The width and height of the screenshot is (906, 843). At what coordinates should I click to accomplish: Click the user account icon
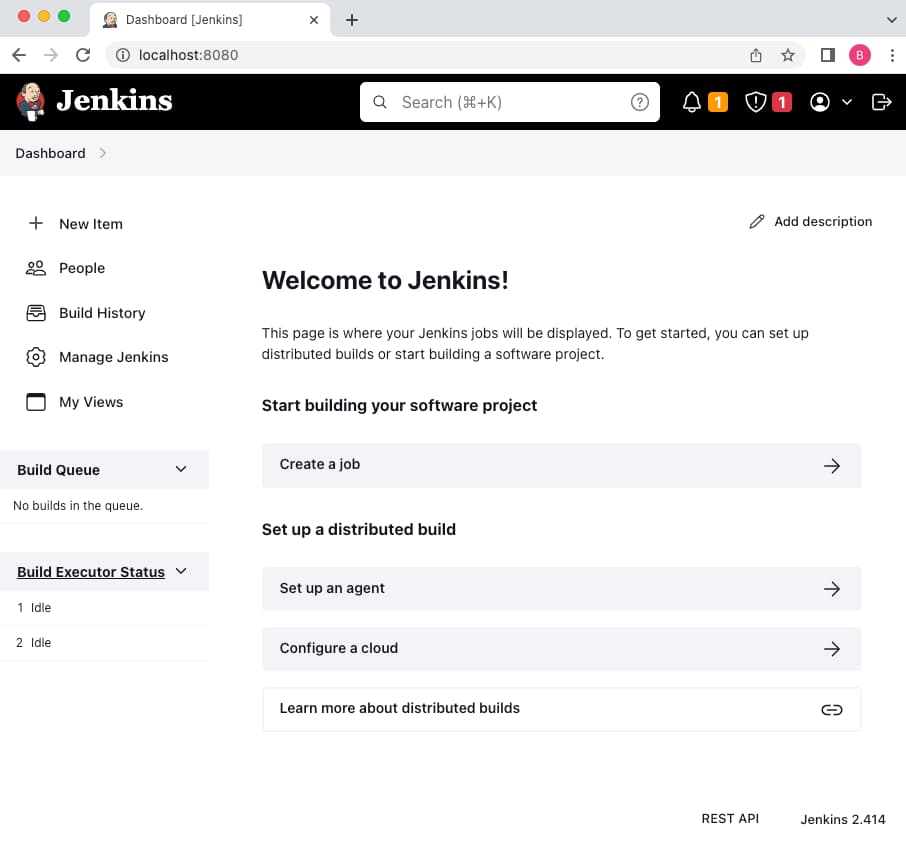tap(820, 102)
